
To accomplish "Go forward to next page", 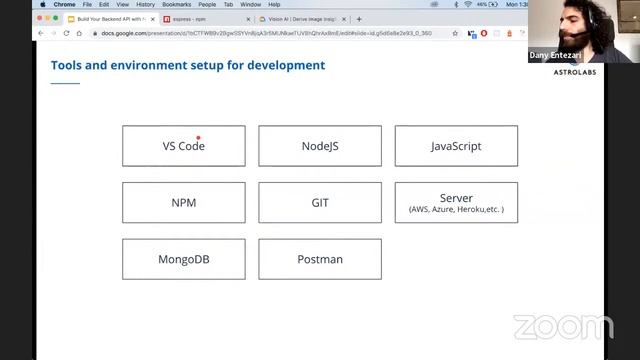I will (53, 33).
